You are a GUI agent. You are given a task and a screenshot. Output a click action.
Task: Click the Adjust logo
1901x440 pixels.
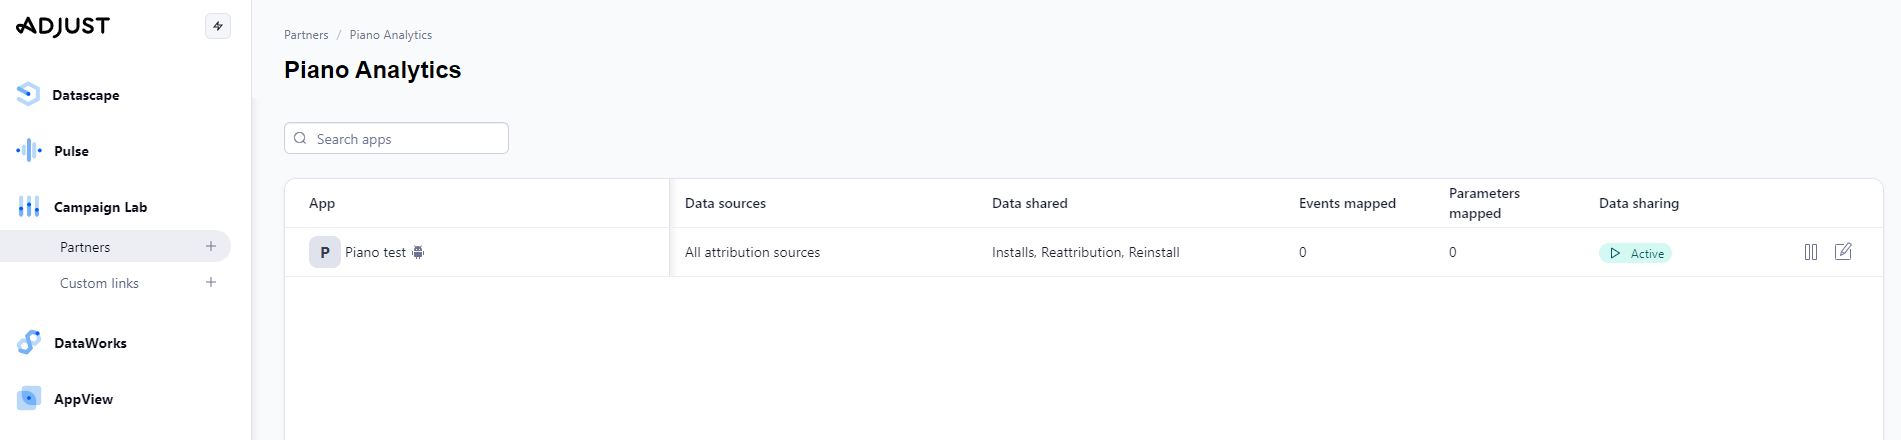tap(63, 26)
